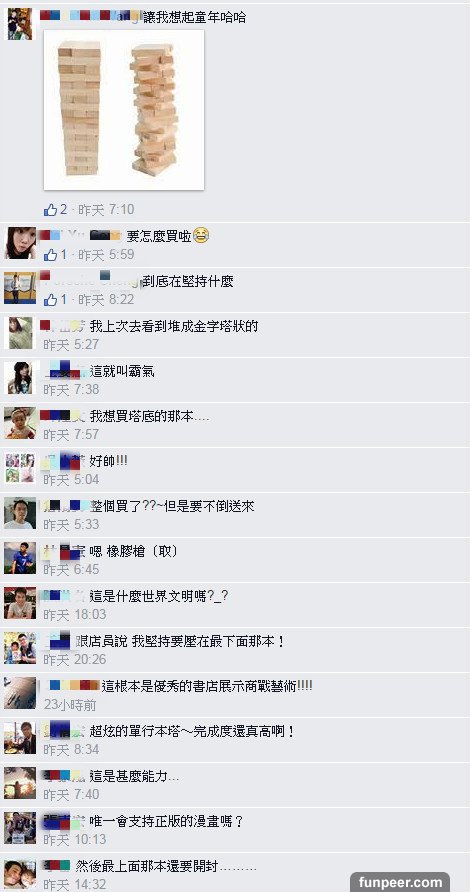Click commenter name before 我上次去看到堆成金字塔狀的

[63, 326]
